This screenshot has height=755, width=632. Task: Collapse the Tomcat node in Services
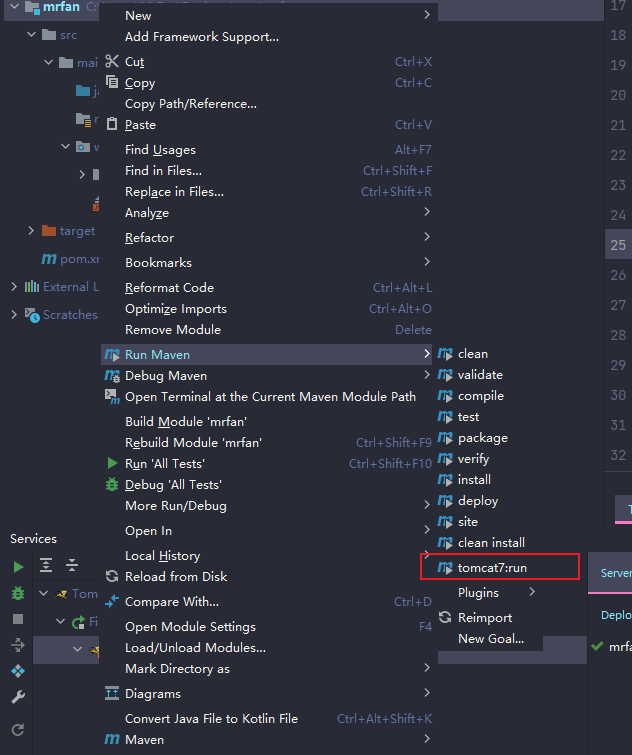pyautogui.click(x=43, y=593)
